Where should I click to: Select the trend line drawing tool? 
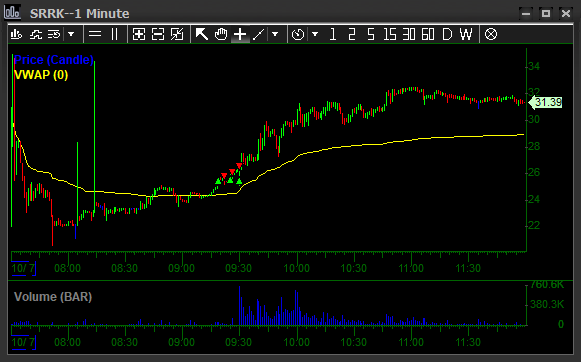(x=259, y=34)
